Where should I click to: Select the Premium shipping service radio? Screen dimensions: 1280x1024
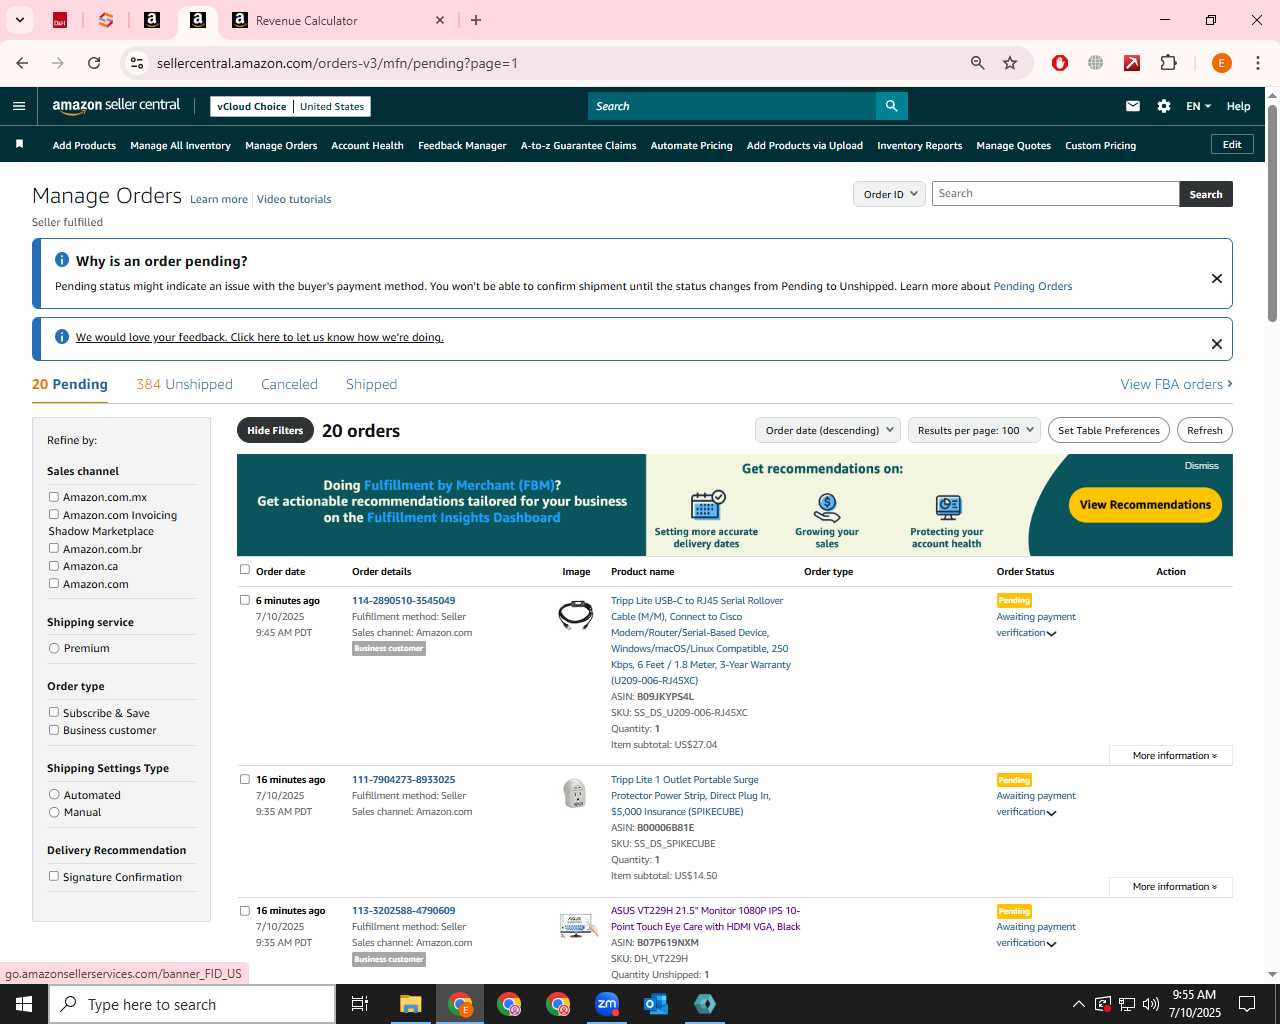[54, 648]
